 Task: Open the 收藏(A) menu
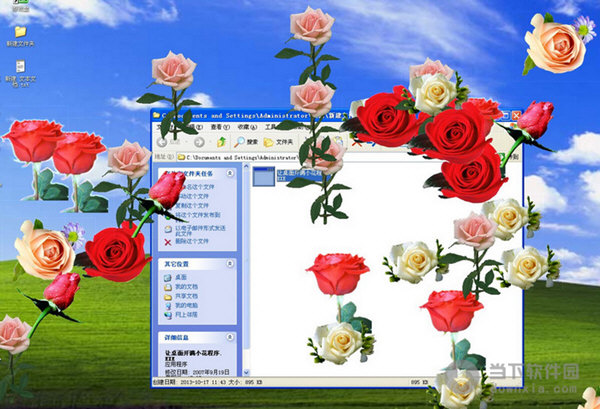[x=247, y=127]
